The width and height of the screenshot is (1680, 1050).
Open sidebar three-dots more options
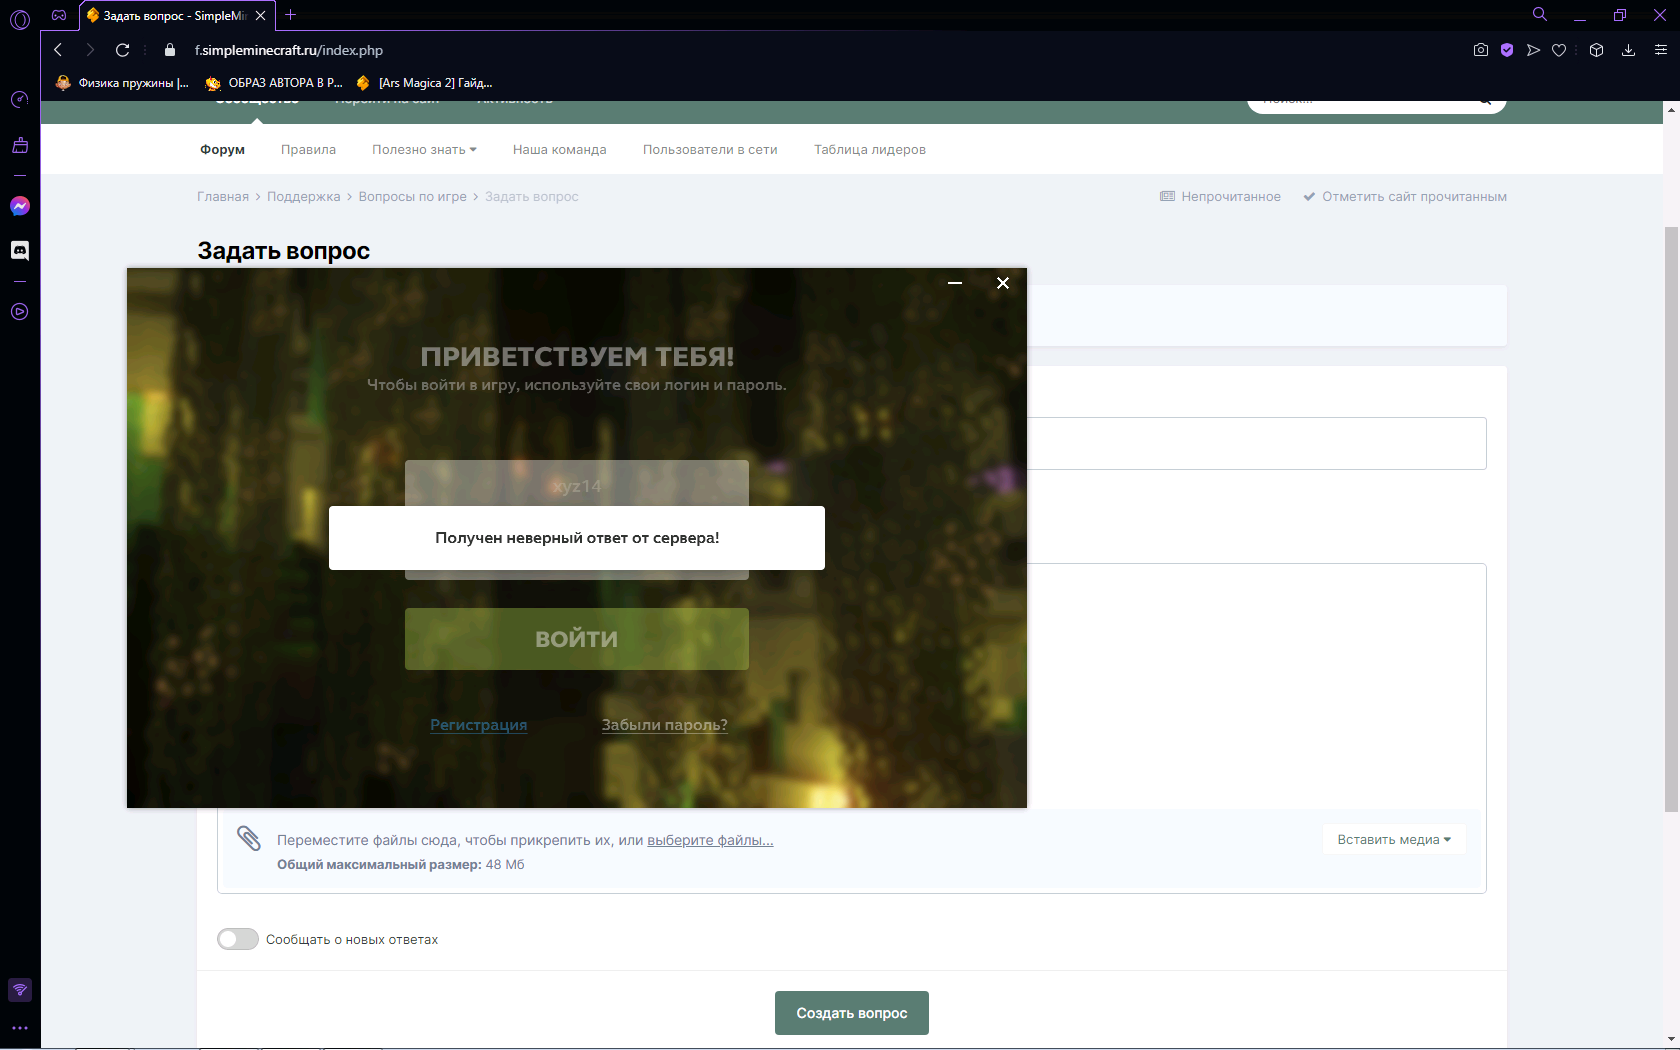tap(20, 1028)
